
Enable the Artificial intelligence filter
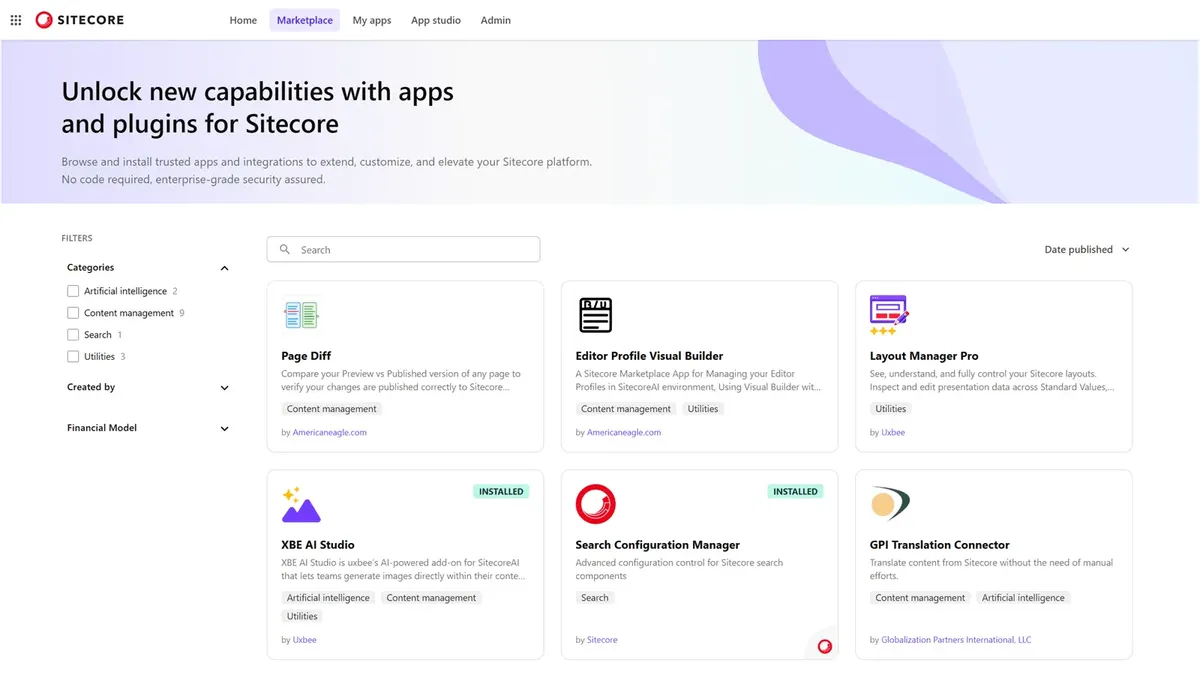(x=73, y=290)
